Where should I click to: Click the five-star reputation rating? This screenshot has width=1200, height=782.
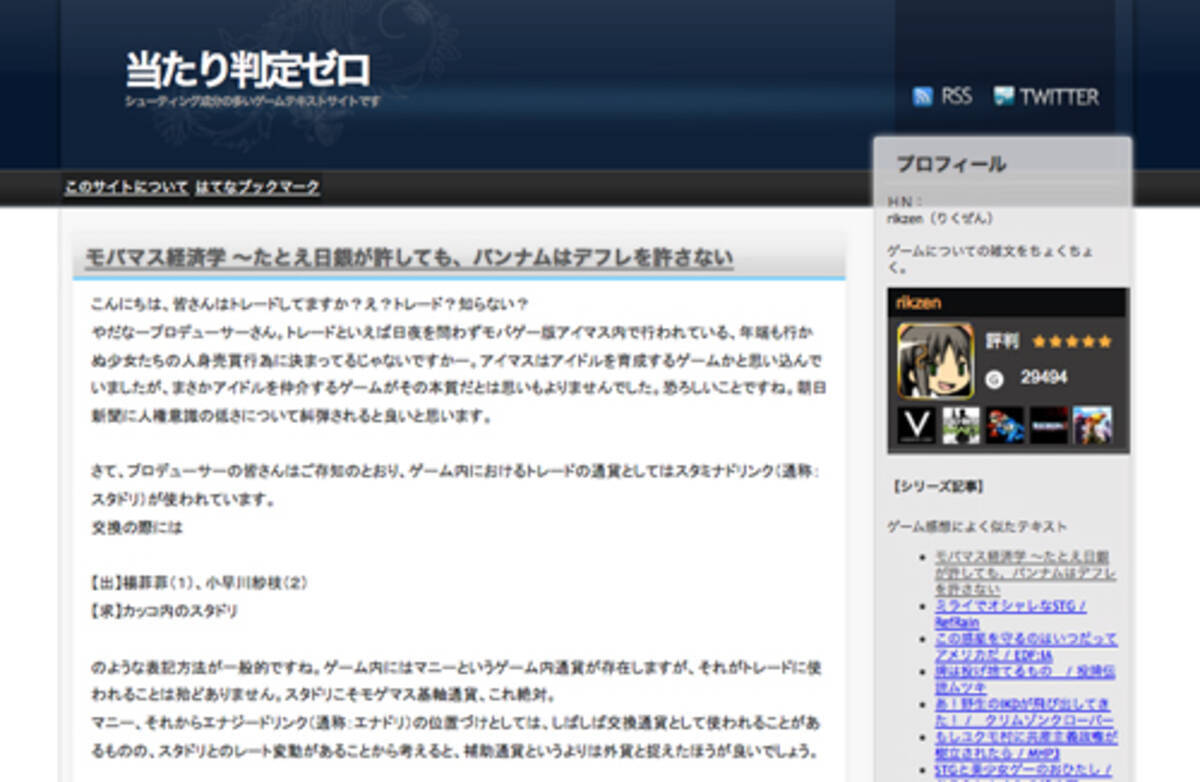click(1071, 342)
